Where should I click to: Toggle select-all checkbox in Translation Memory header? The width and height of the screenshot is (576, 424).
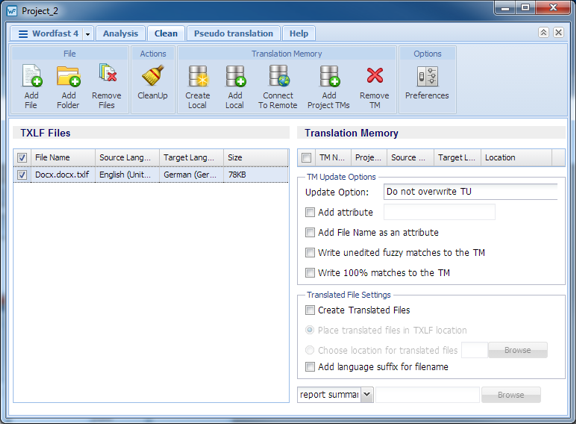[x=306, y=158]
